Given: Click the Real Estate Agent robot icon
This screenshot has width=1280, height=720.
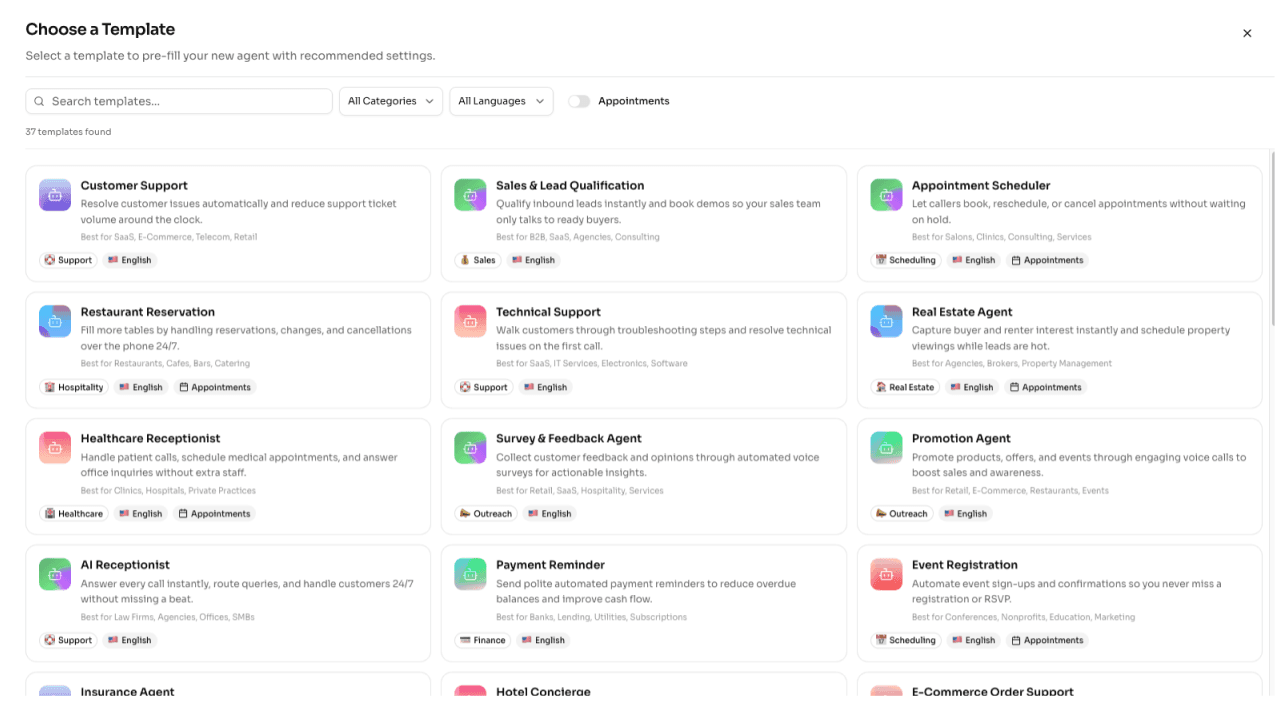Looking at the screenshot, I should click(886, 321).
